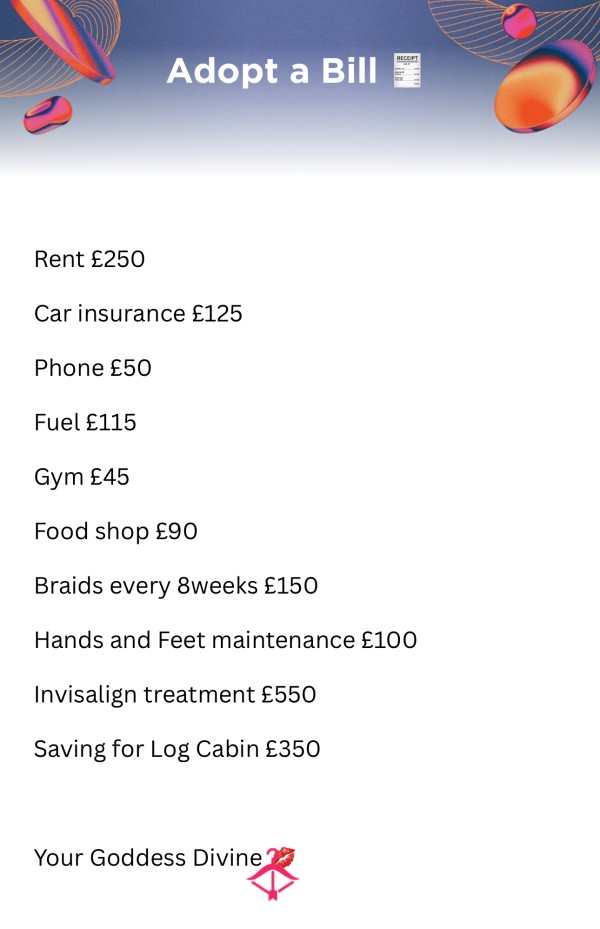Viewport: 600px width, 929px height.
Task: Select the Invisalign treatment £550 line
Action: pos(175,695)
